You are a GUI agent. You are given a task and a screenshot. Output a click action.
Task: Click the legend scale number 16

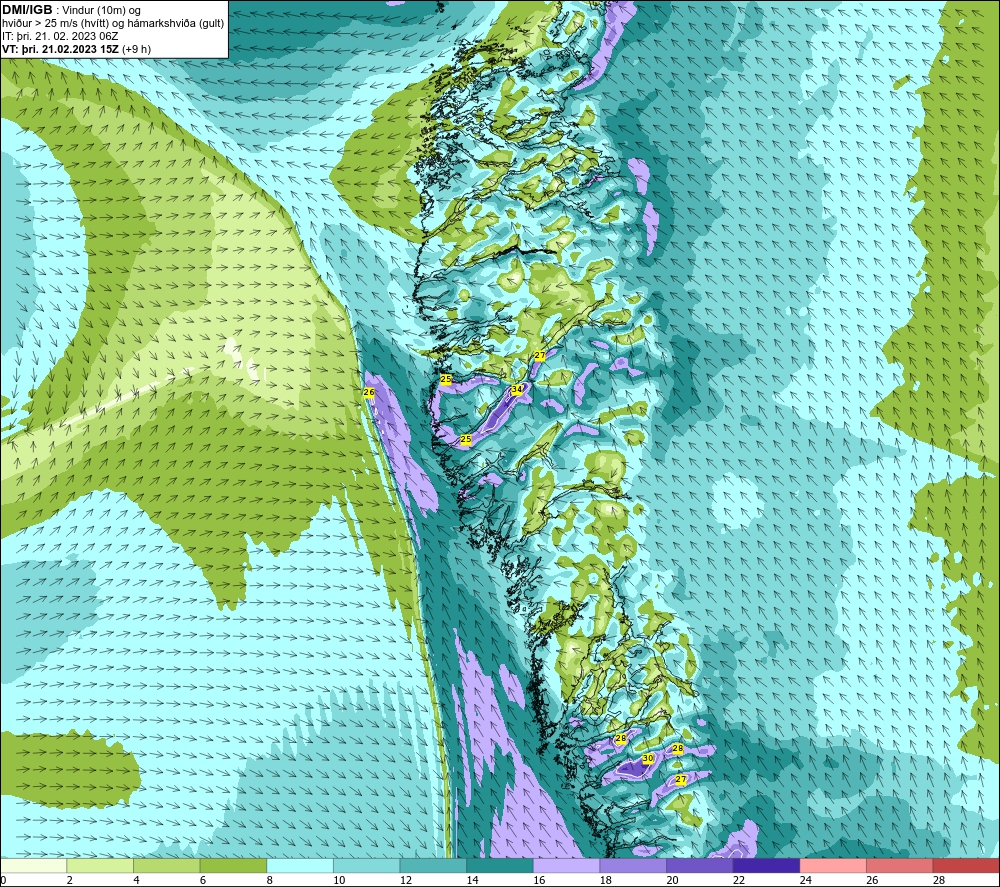point(539,880)
